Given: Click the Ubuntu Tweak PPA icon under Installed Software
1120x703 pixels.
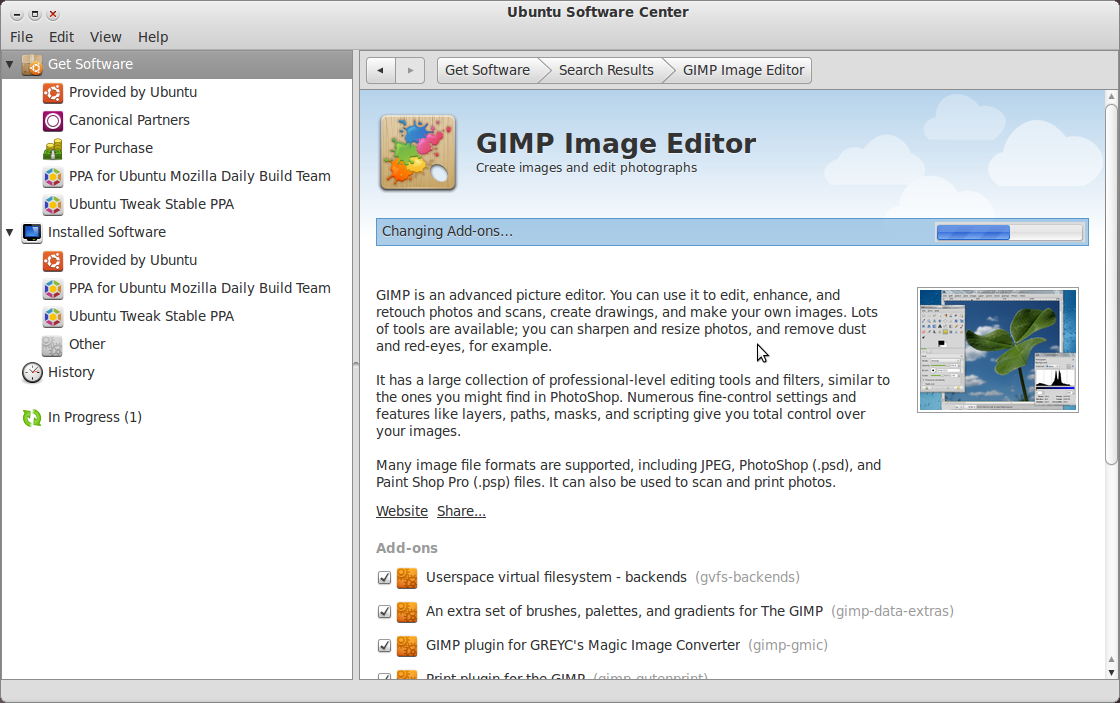Looking at the screenshot, I should pyautogui.click(x=53, y=316).
